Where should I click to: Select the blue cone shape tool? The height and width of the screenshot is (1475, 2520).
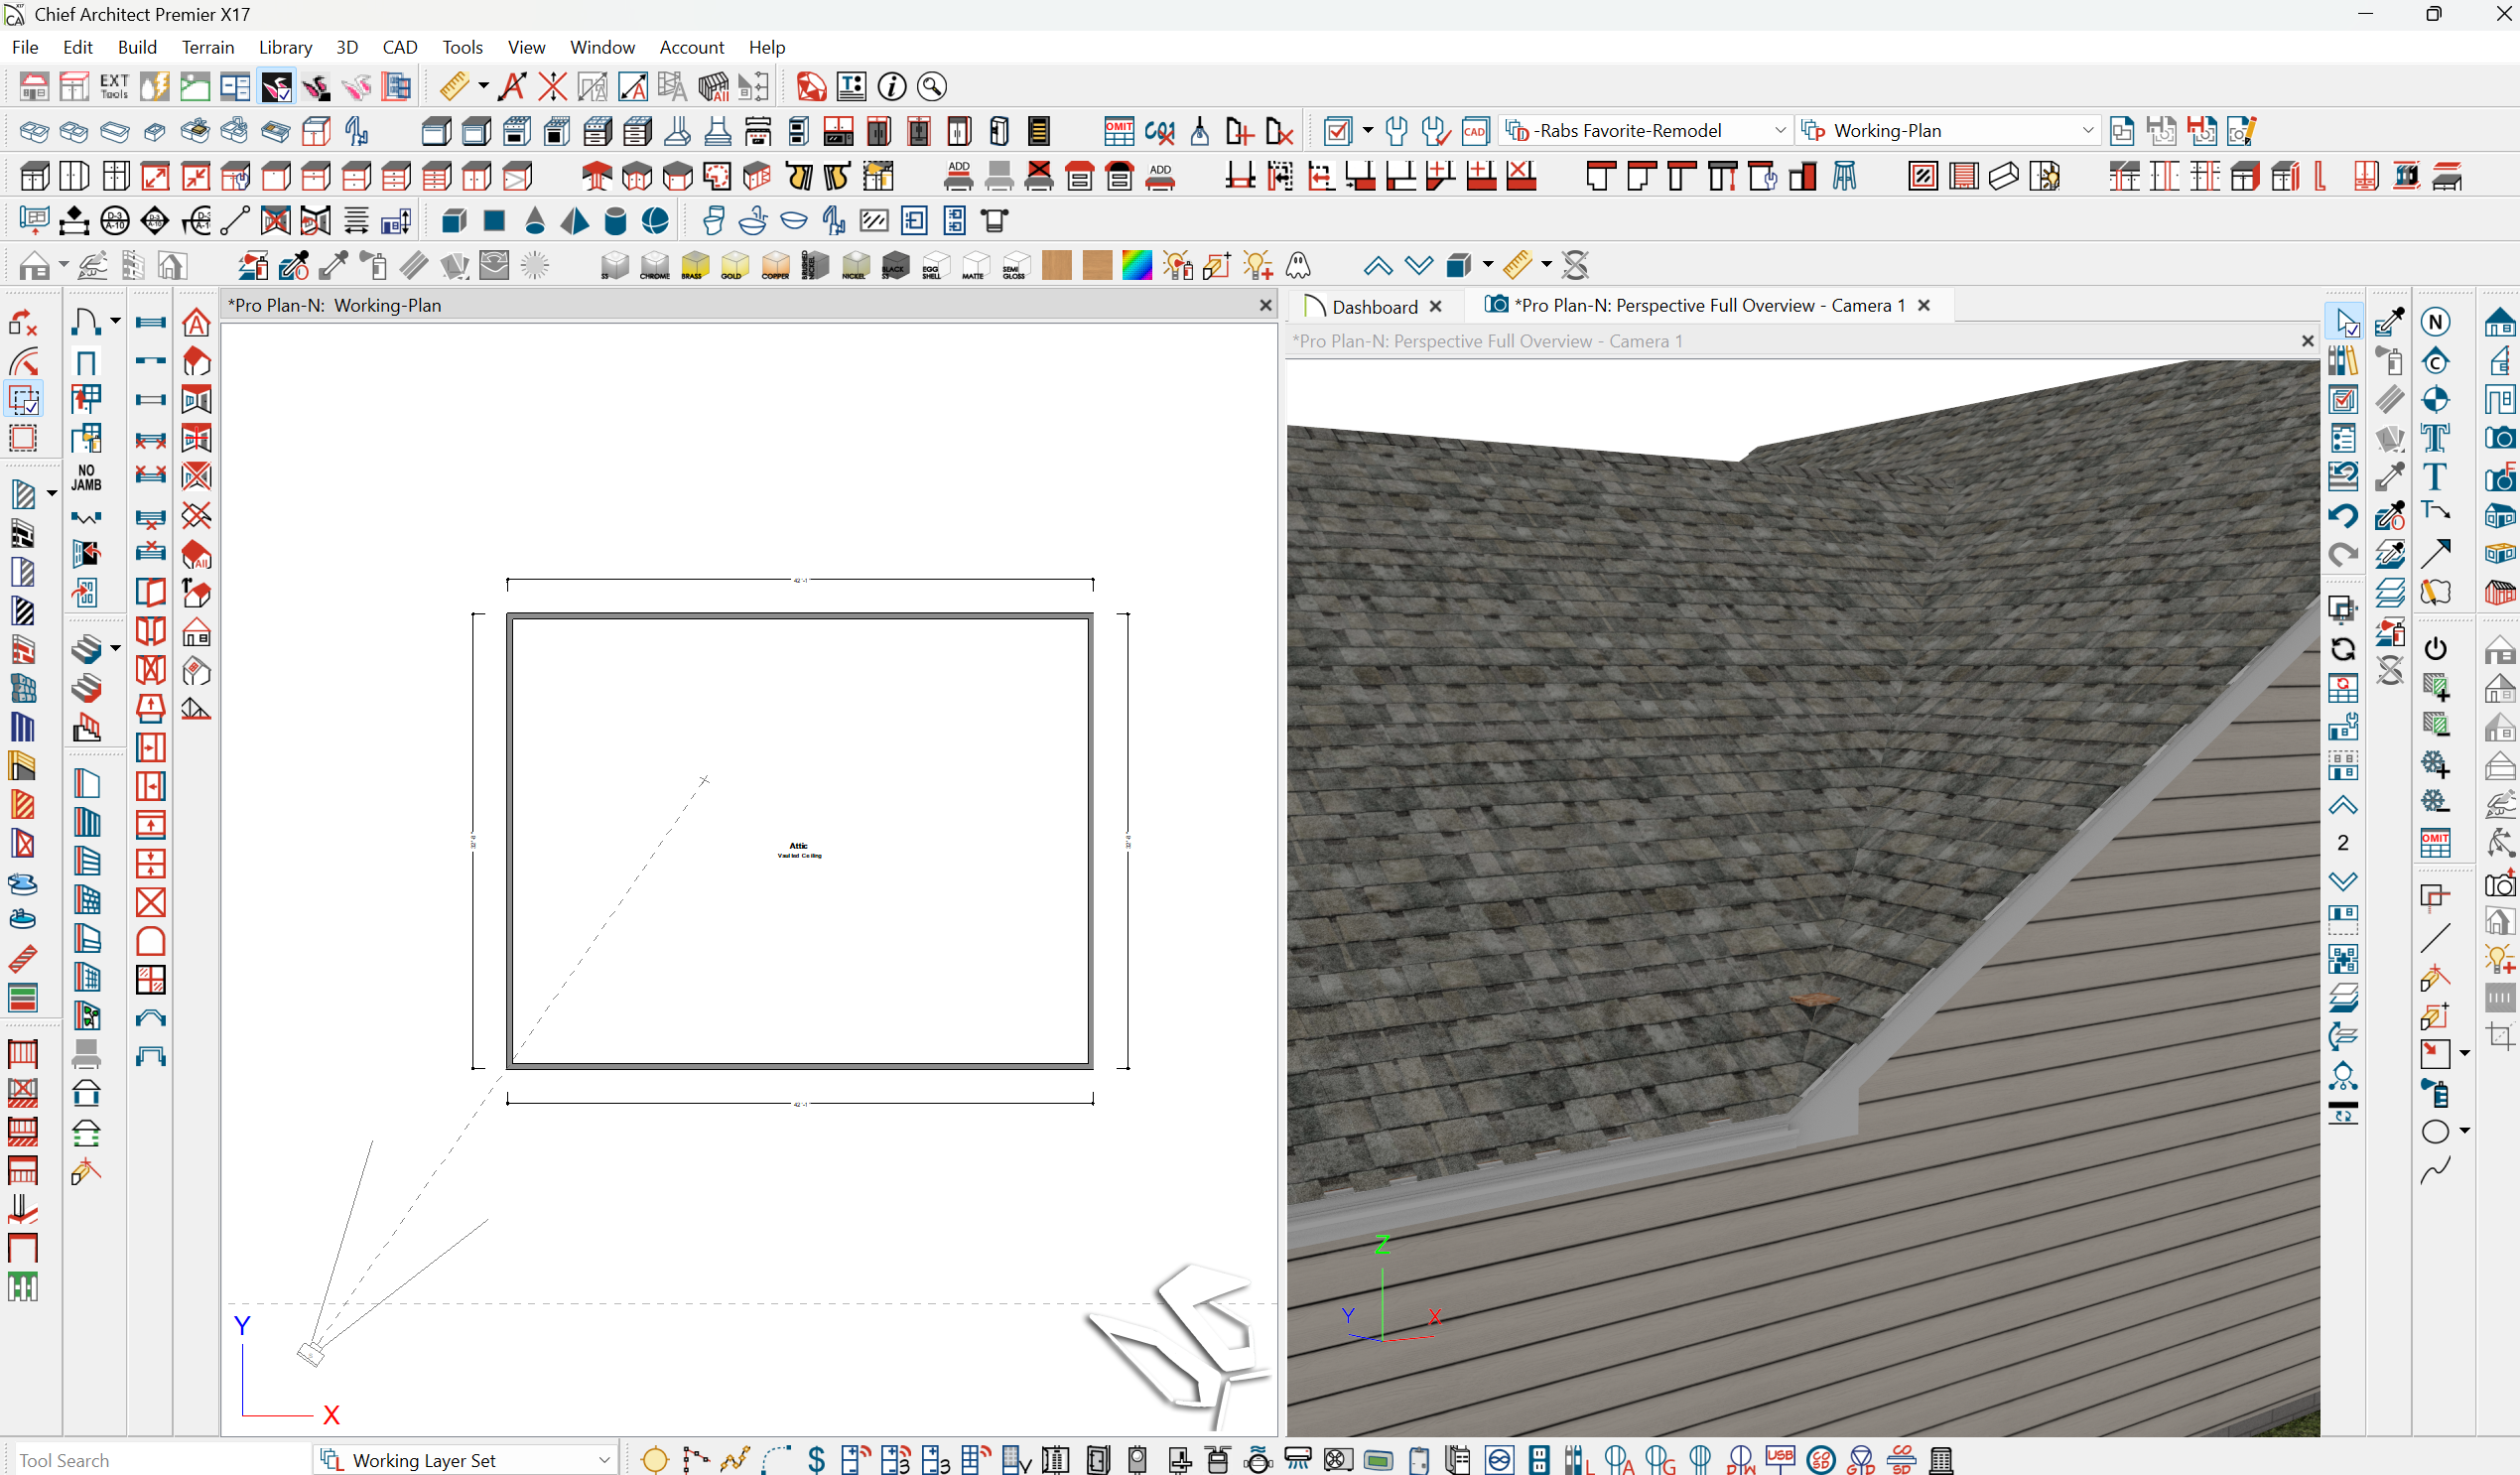click(x=535, y=221)
